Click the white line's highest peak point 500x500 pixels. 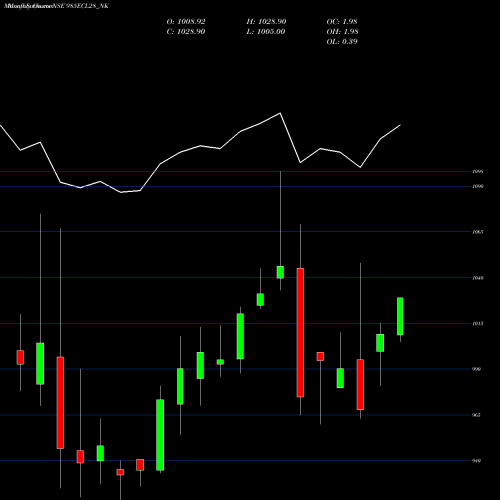pos(280,113)
